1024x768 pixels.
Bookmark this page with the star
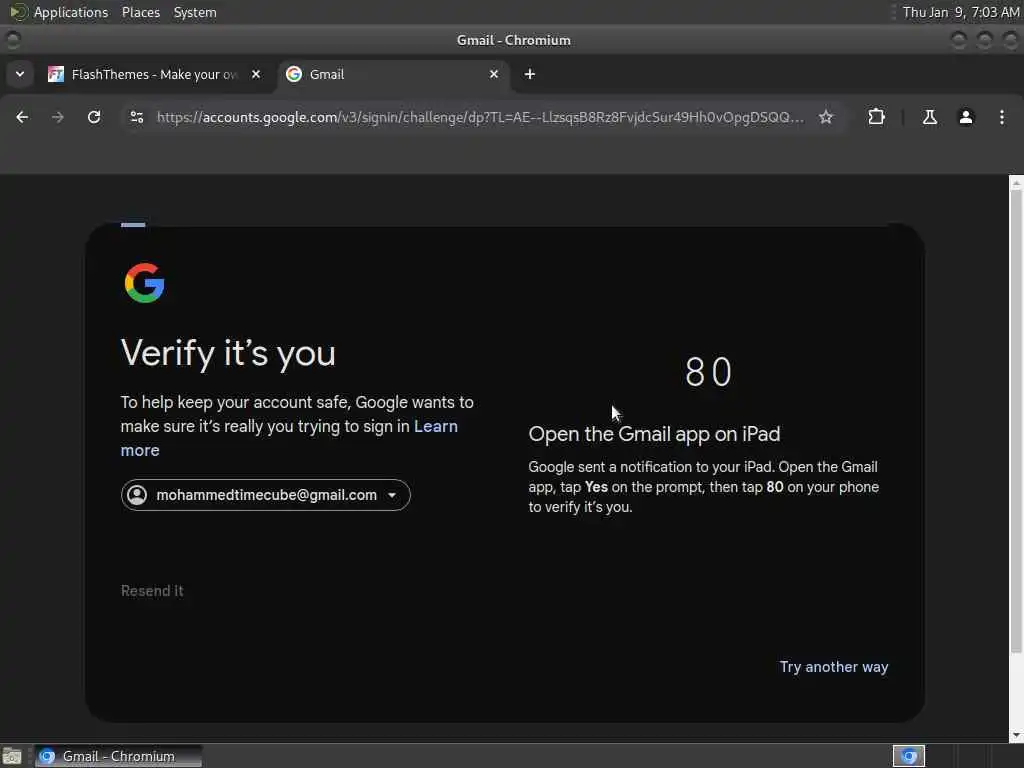coord(826,118)
